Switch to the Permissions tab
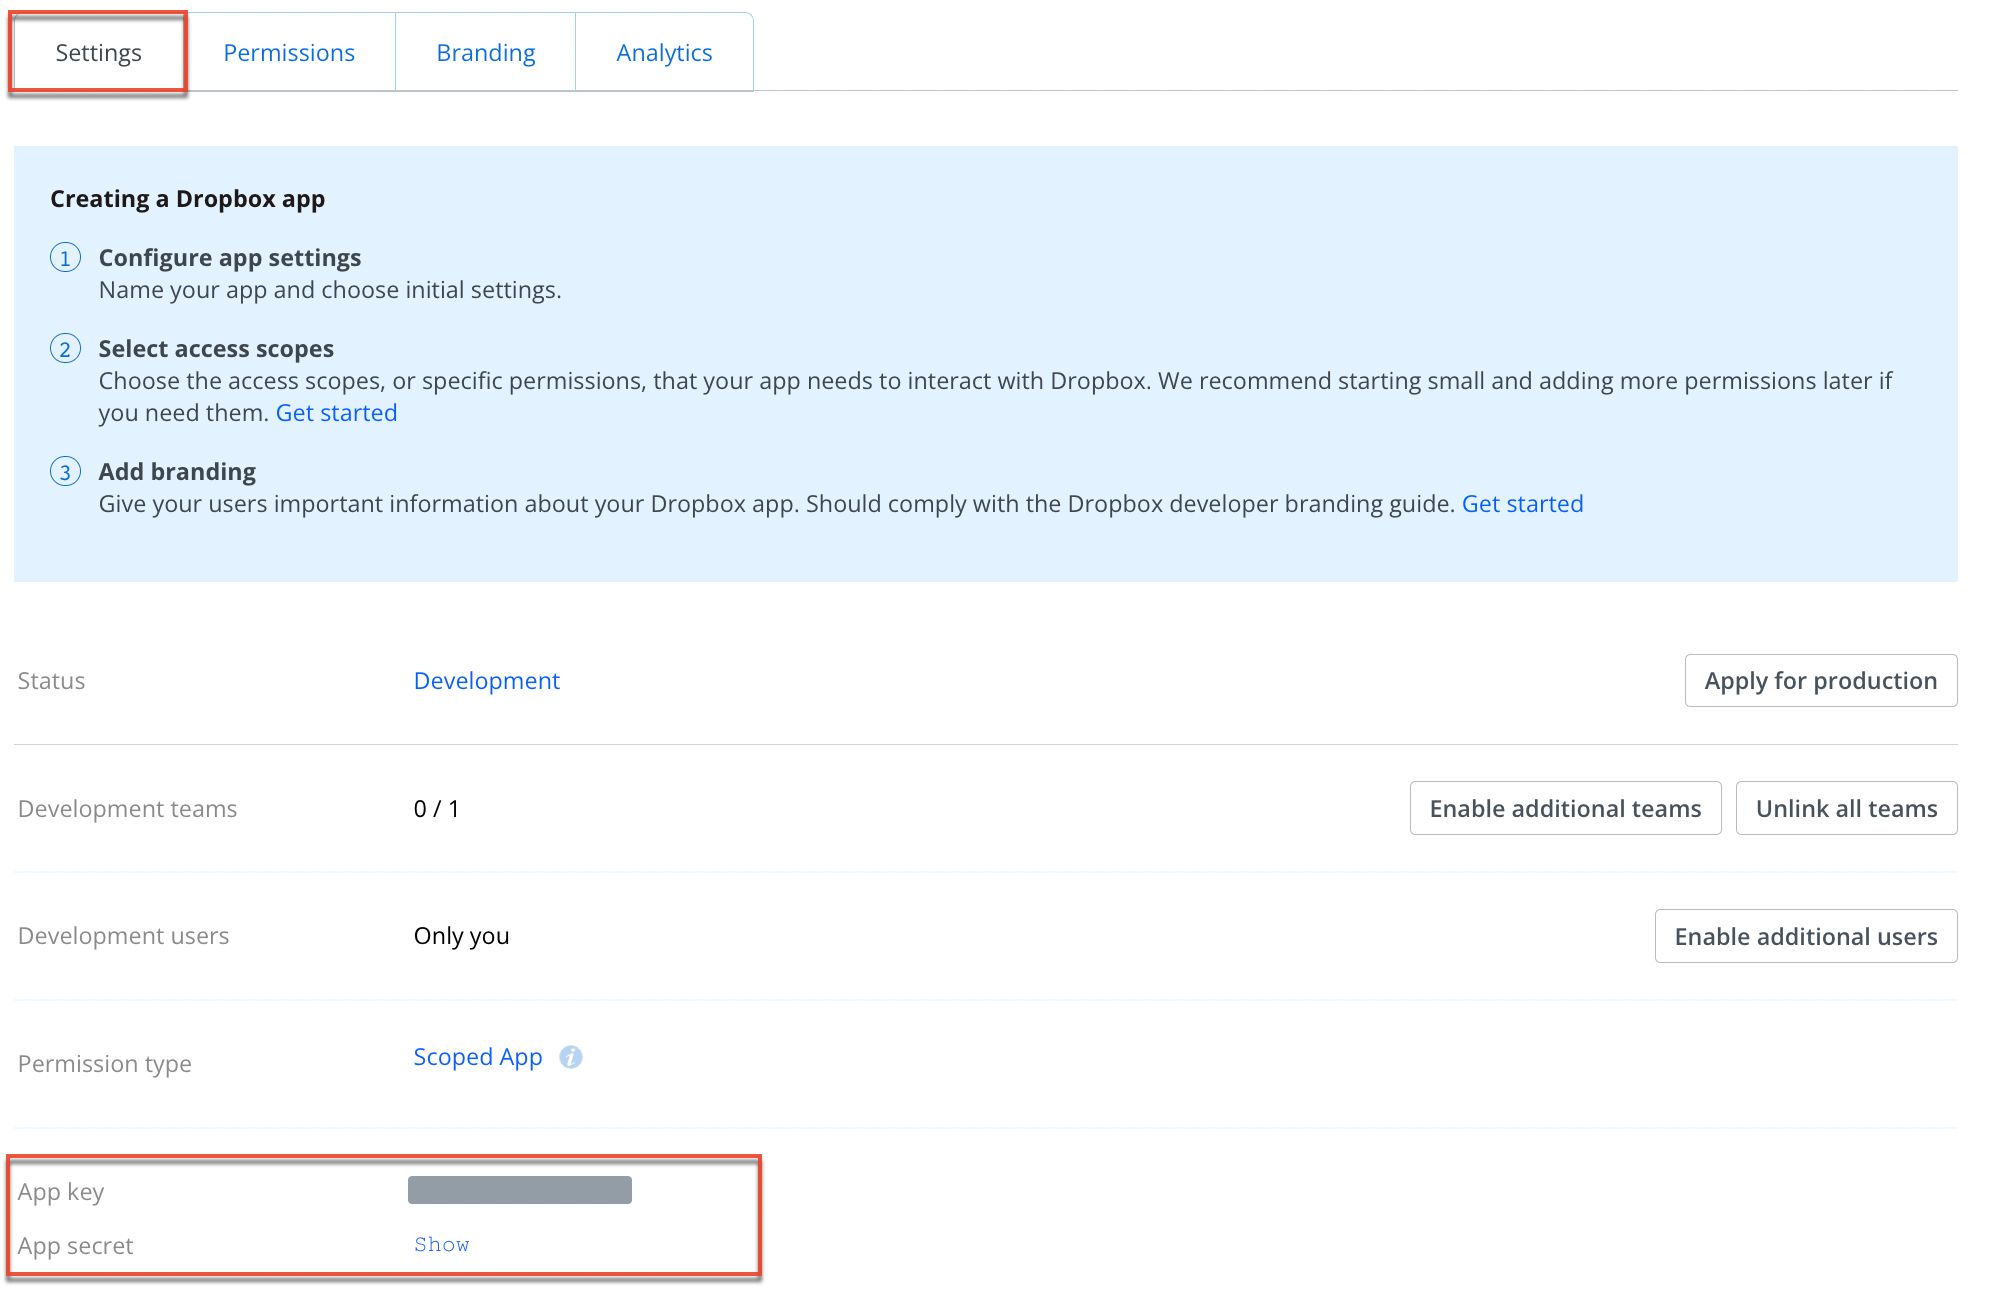This screenshot has width=2008, height=1296. (x=289, y=53)
